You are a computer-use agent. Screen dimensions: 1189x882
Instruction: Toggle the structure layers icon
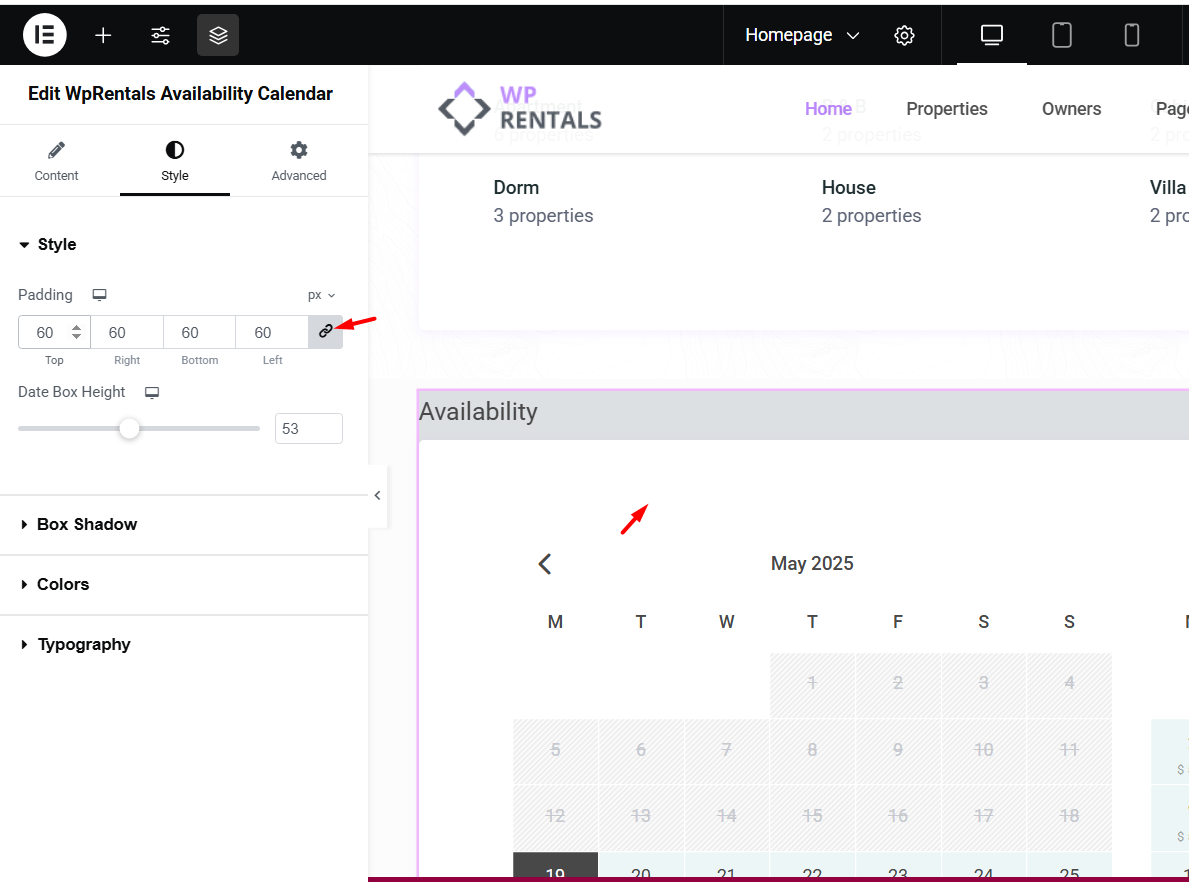[x=218, y=35]
